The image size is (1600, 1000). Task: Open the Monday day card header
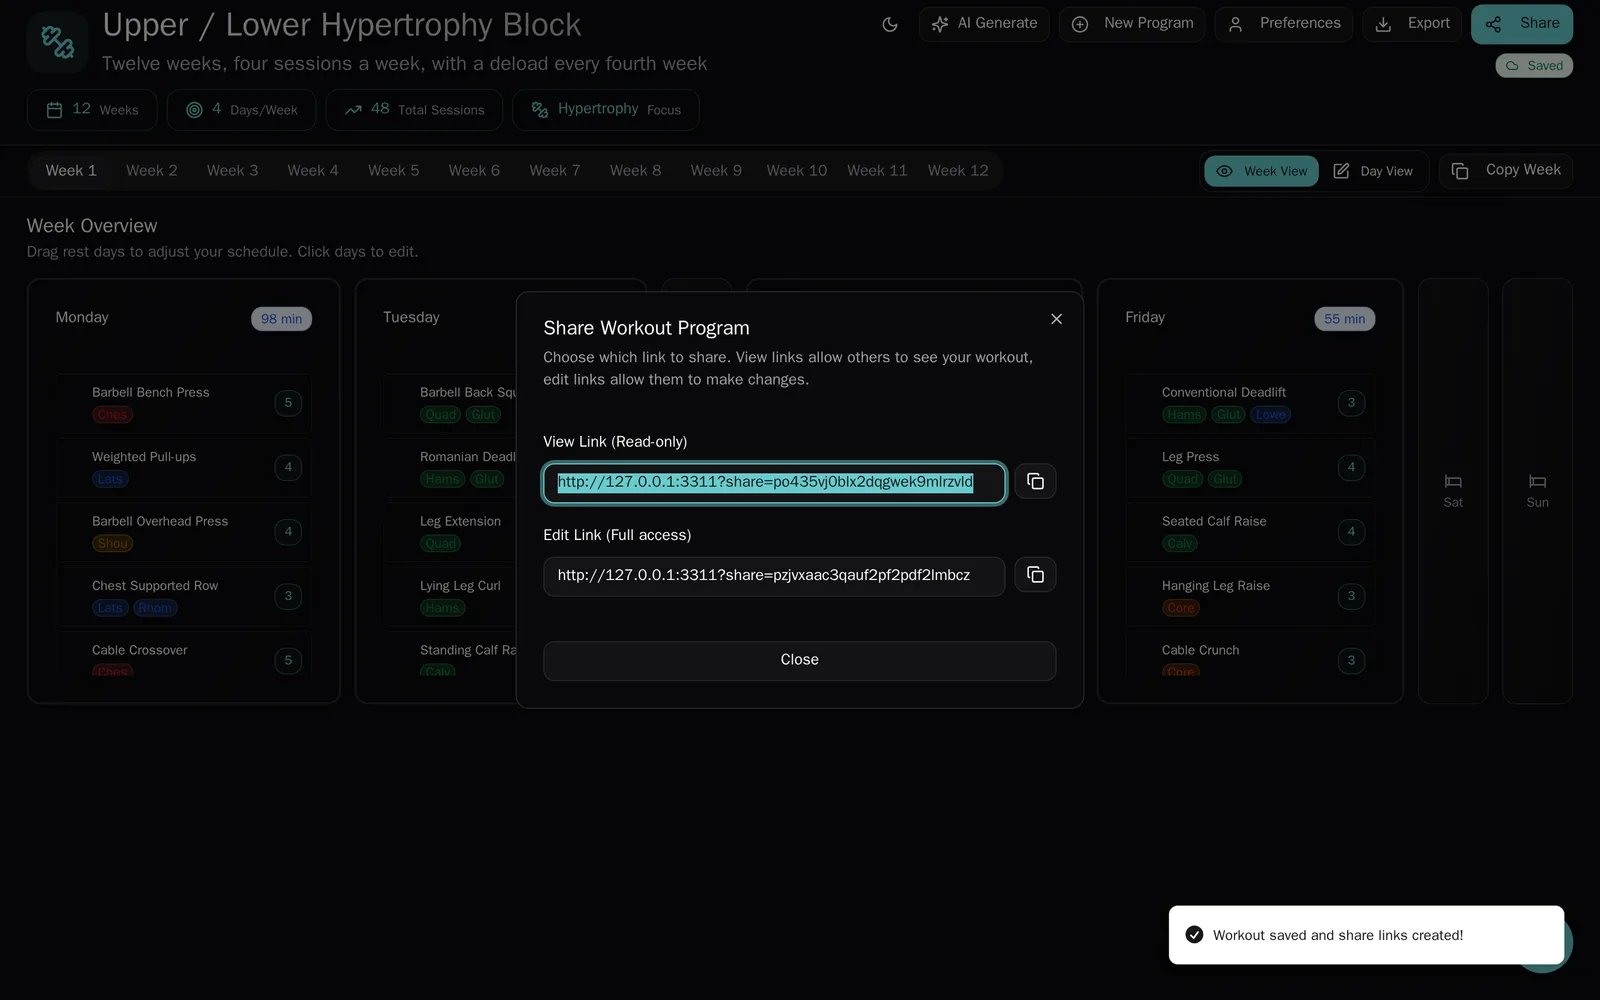tap(184, 318)
